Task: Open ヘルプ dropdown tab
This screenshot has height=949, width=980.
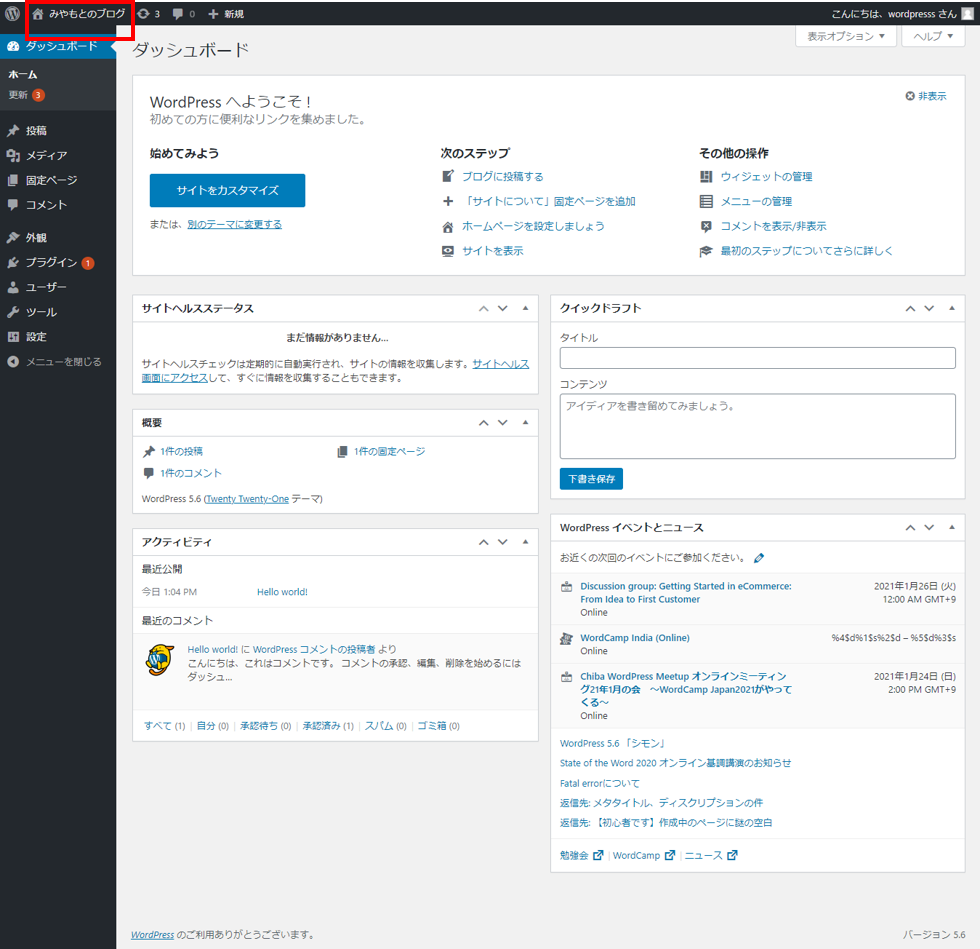Action: [933, 36]
